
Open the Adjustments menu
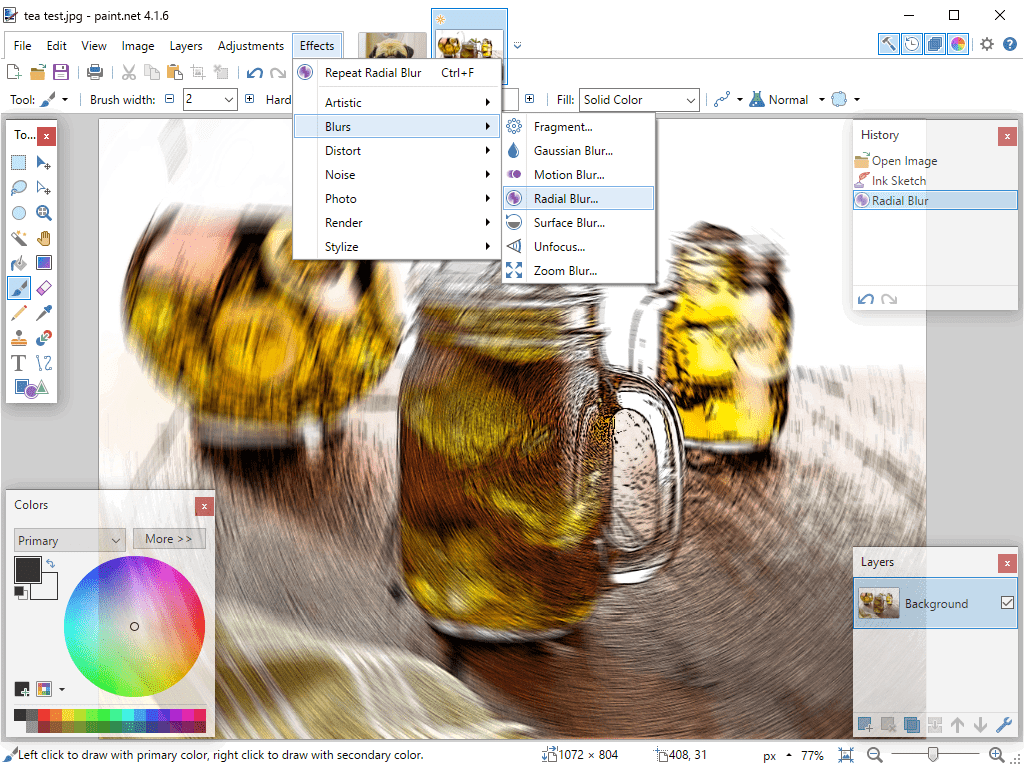coord(251,46)
